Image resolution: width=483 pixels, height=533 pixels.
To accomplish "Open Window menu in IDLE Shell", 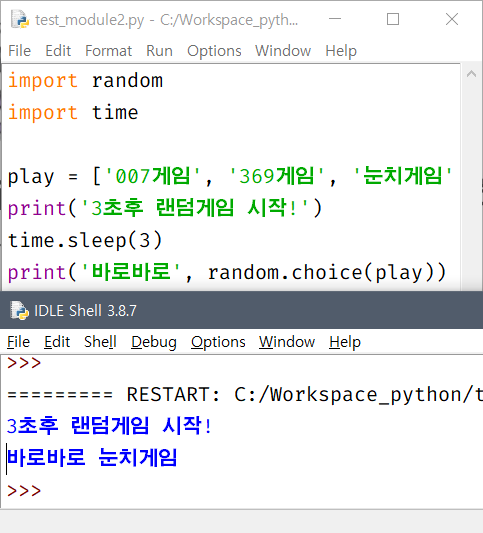I will tap(287, 342).
